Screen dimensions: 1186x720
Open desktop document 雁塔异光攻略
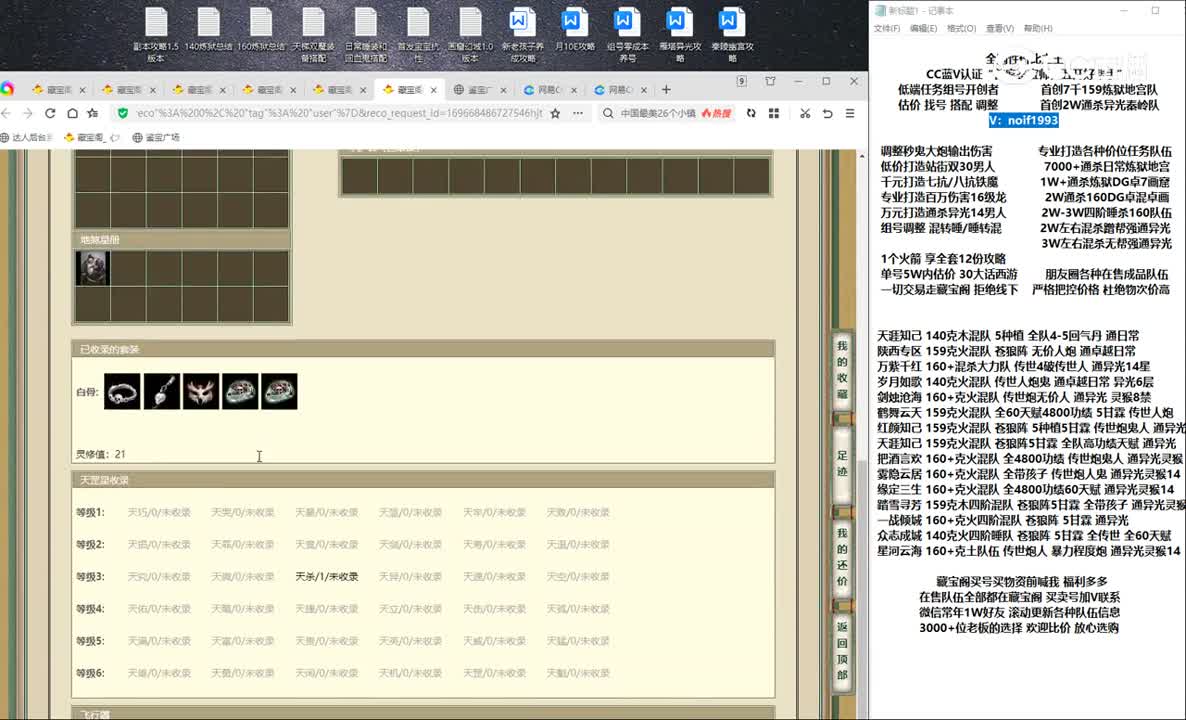[x=679, y=34]
